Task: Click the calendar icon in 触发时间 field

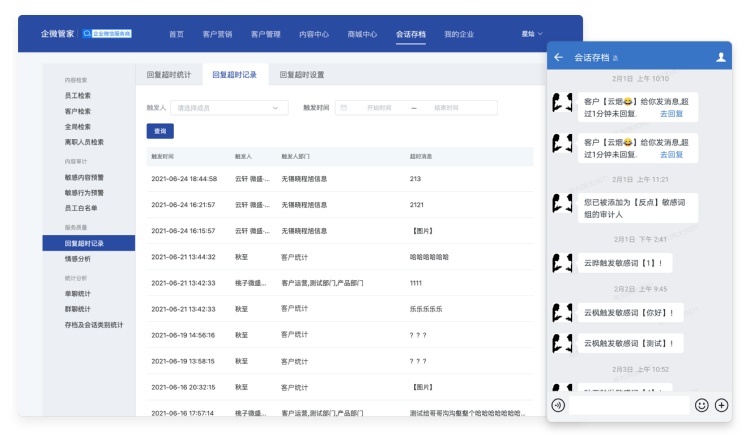Action: (x=343, y=108)
